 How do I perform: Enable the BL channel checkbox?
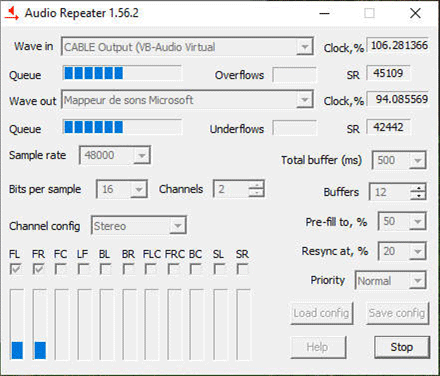[x=105, y=269]
